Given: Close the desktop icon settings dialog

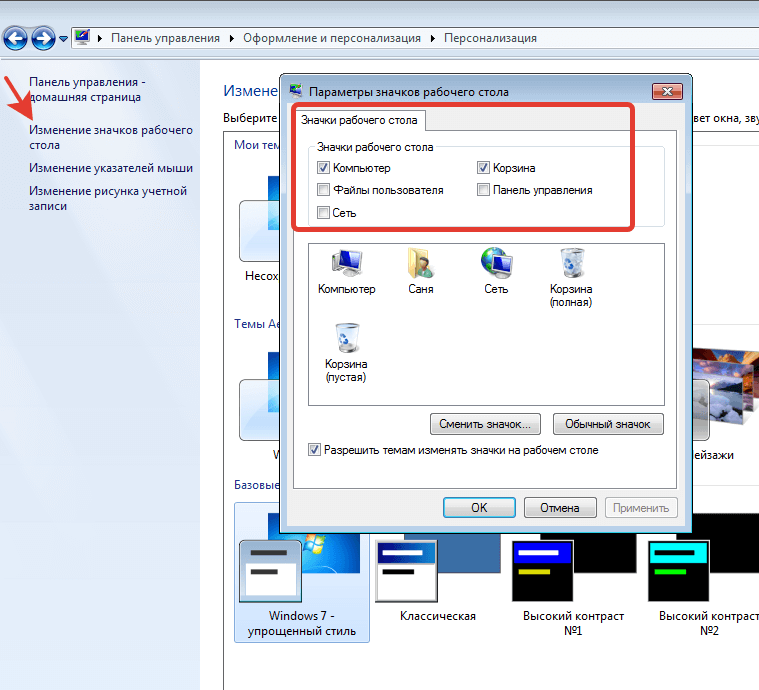Looking at the screenshot, I should (x=667, y=91).
